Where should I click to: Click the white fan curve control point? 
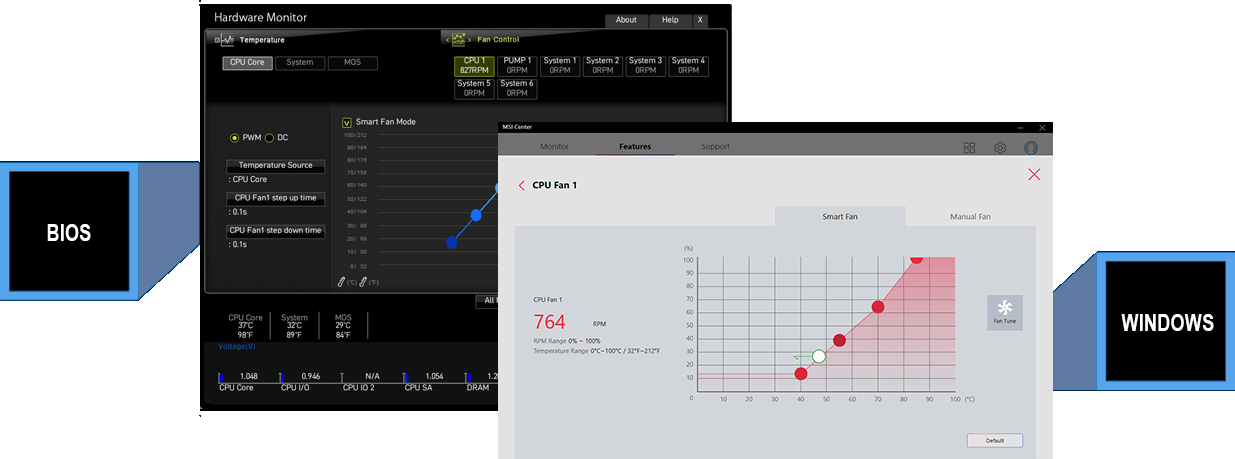(819, 356)
